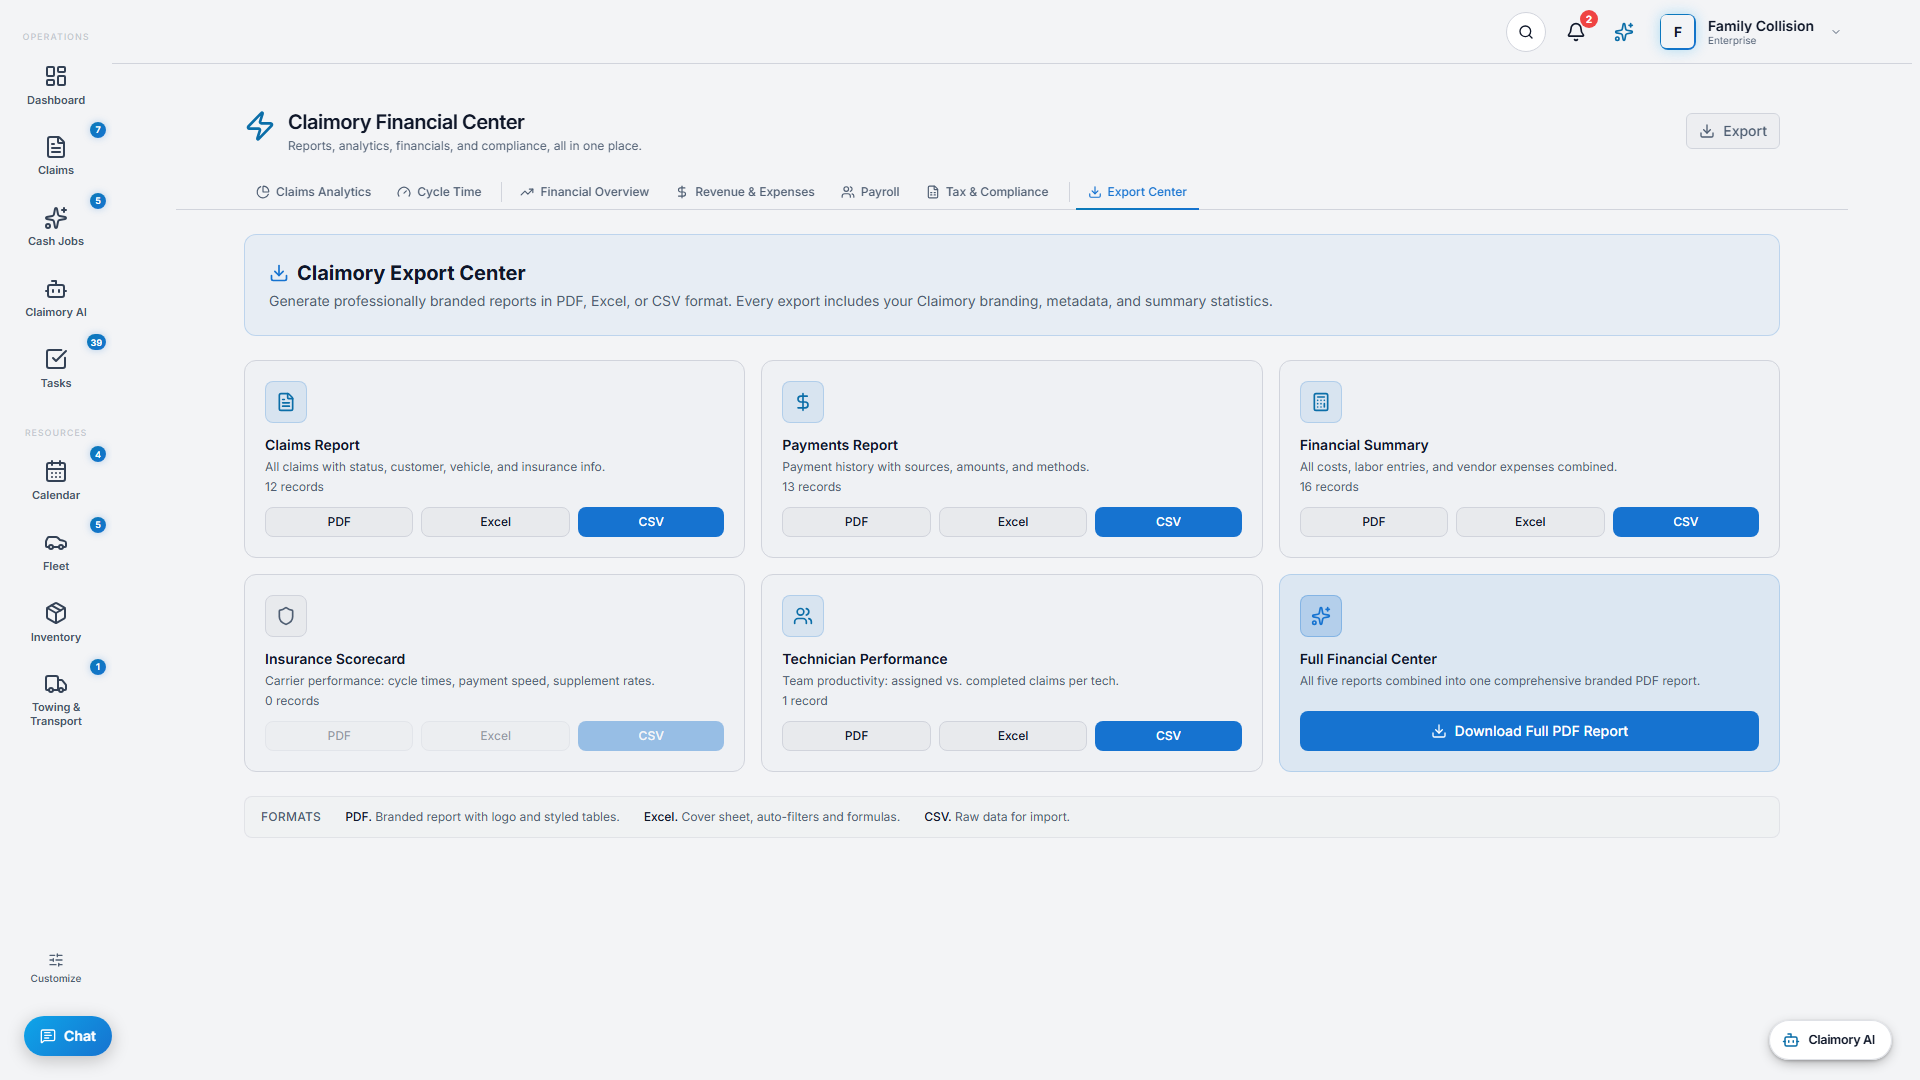Image resolution: width=1920 pixels, height=1080 pixels.
Task: Export Technician Performance as PDF
Action: pyautogui.click(x=856, y=736)
